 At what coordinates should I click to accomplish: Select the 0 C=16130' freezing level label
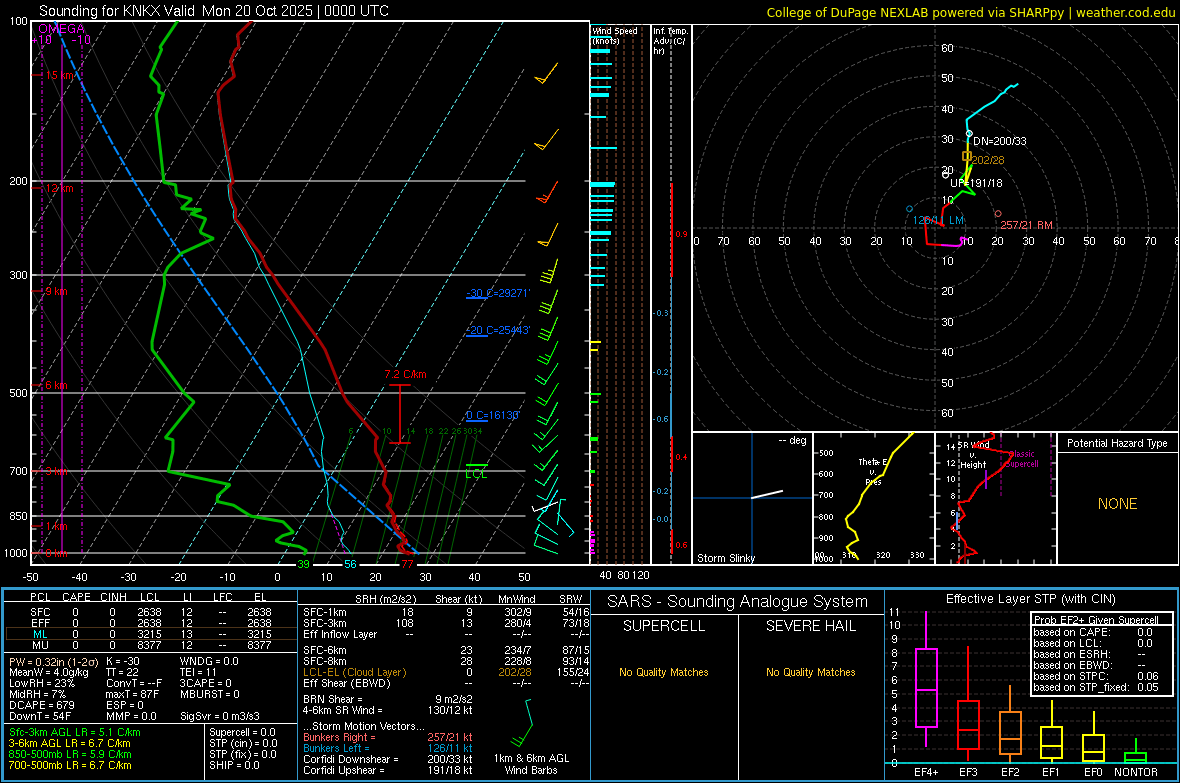pos(492,415)
